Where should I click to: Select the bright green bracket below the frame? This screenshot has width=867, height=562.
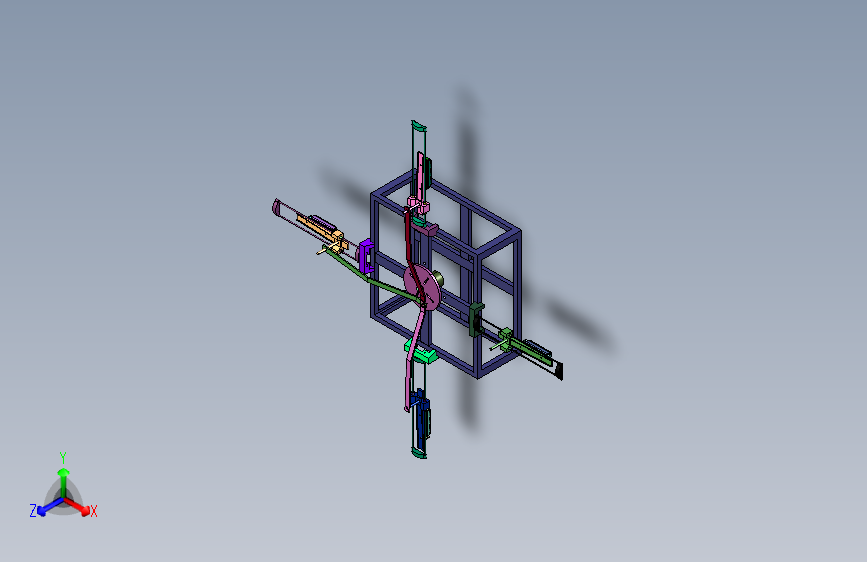coord(421,352)
